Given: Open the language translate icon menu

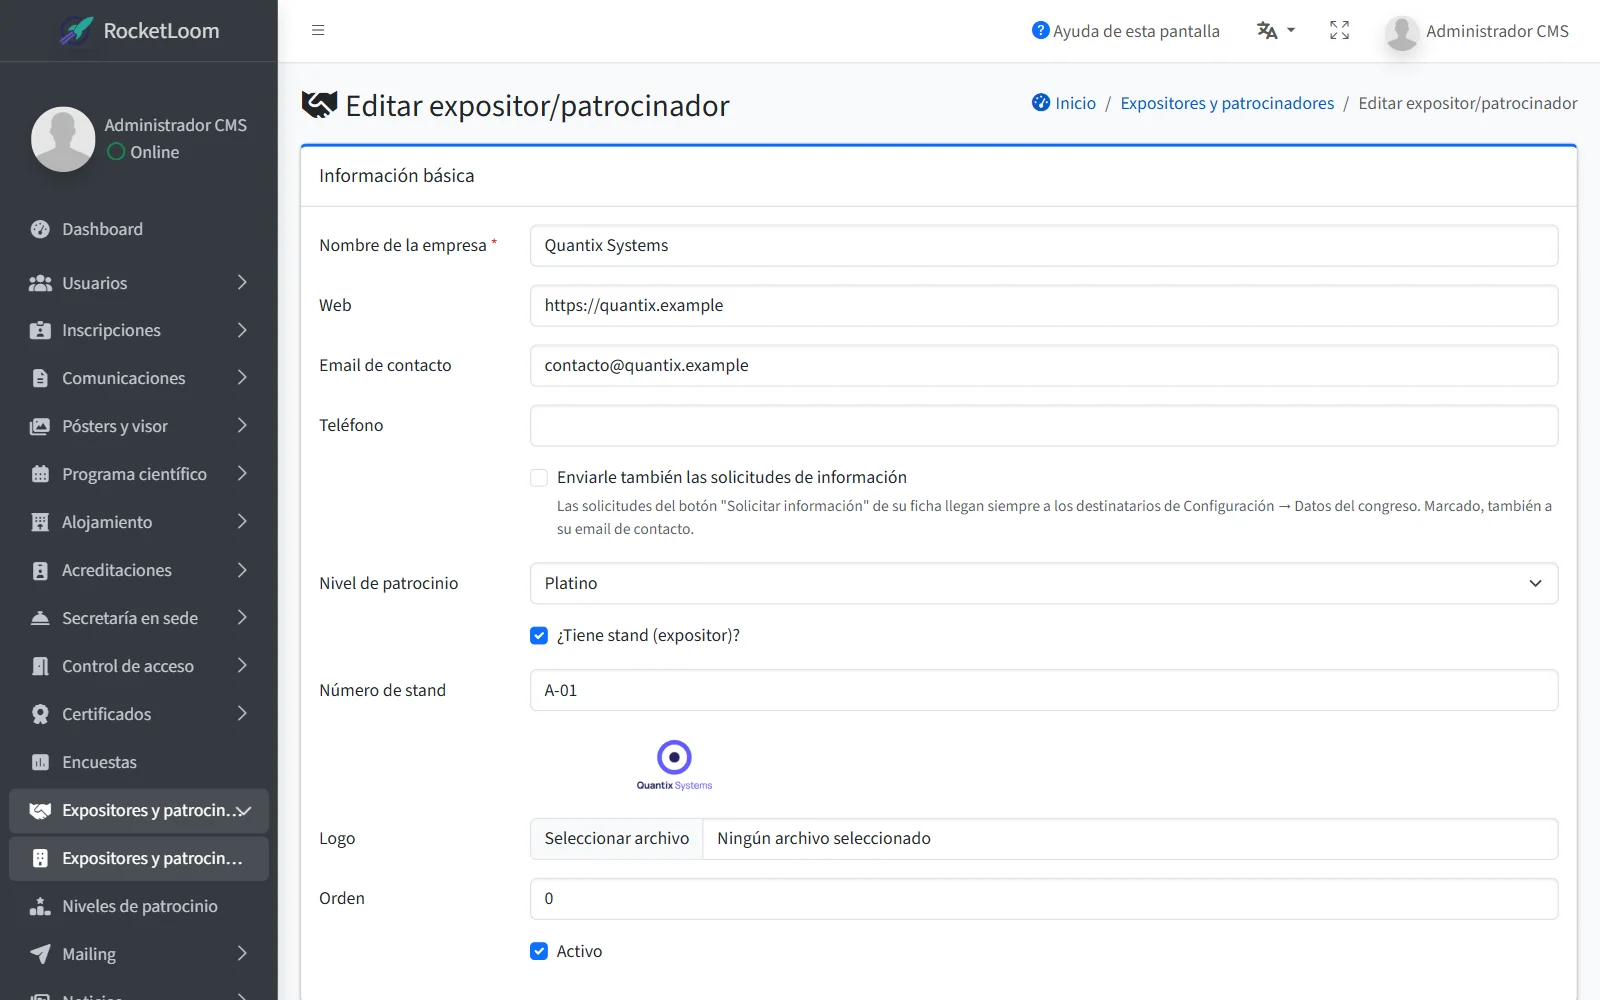Looking at the screenshot, I should 1275,30.
